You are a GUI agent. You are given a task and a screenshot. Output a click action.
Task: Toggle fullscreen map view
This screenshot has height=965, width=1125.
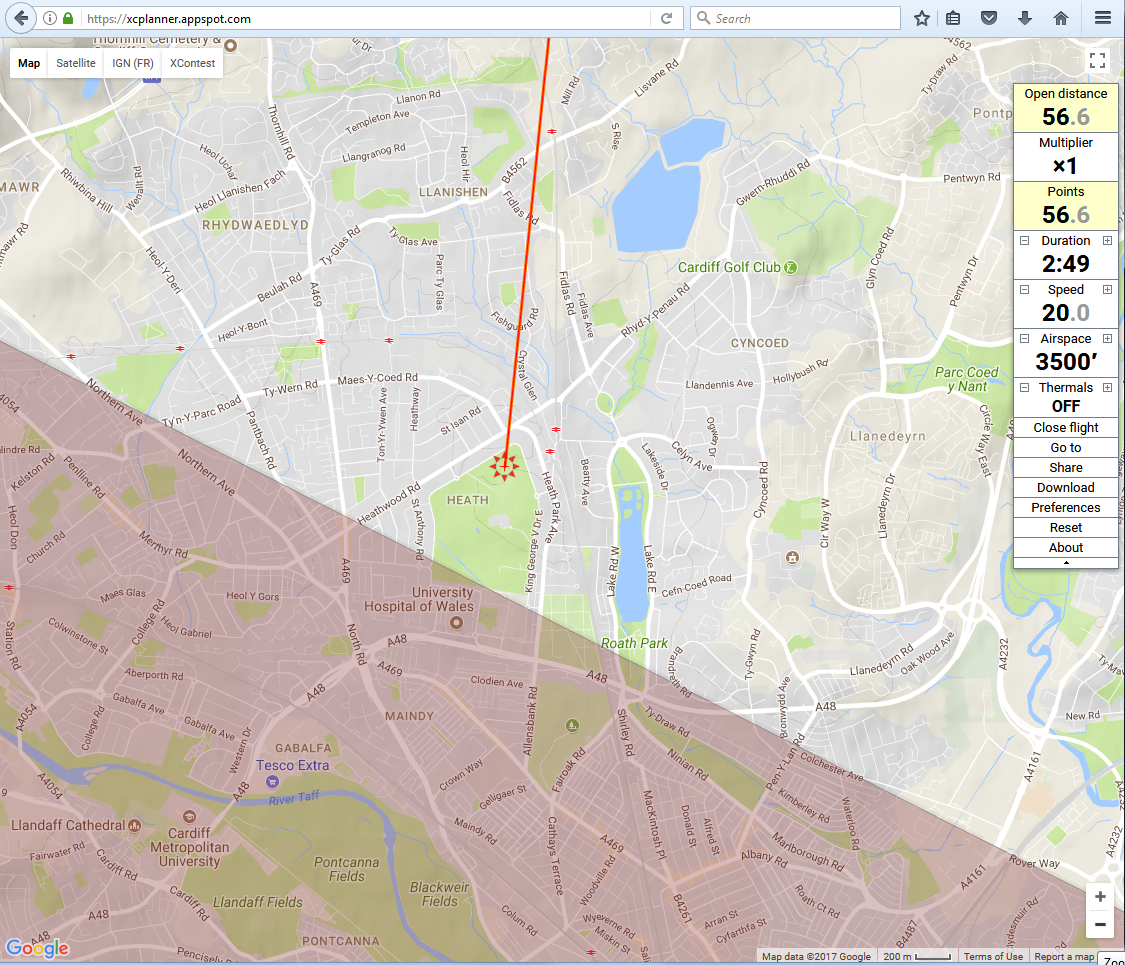pyautogui.click(x=1097, y=60)
